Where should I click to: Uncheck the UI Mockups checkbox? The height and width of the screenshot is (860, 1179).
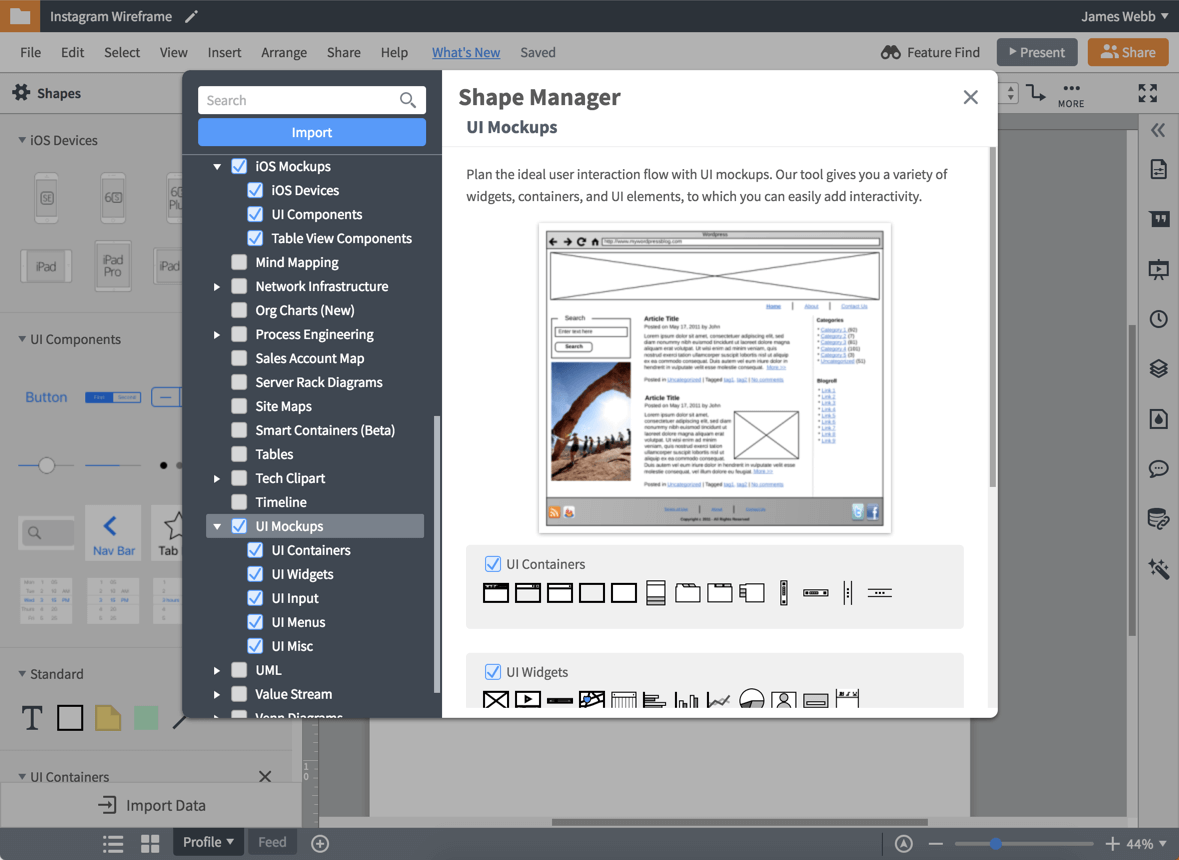[x=239, y=526]
